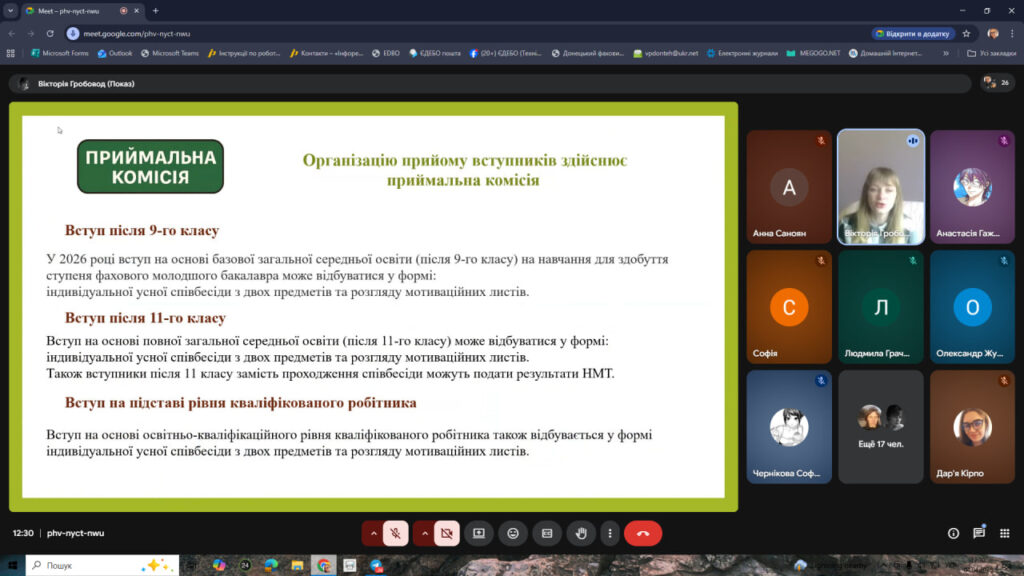Screen dimensions: 1024x576
Task: Open the activities grid icon
Action: pos(1005,534)
